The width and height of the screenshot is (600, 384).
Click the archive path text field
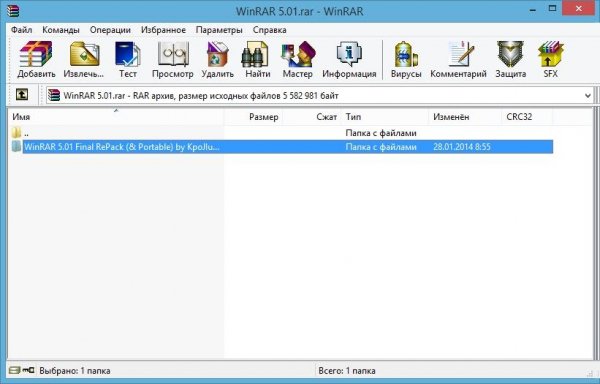[320, 96]
